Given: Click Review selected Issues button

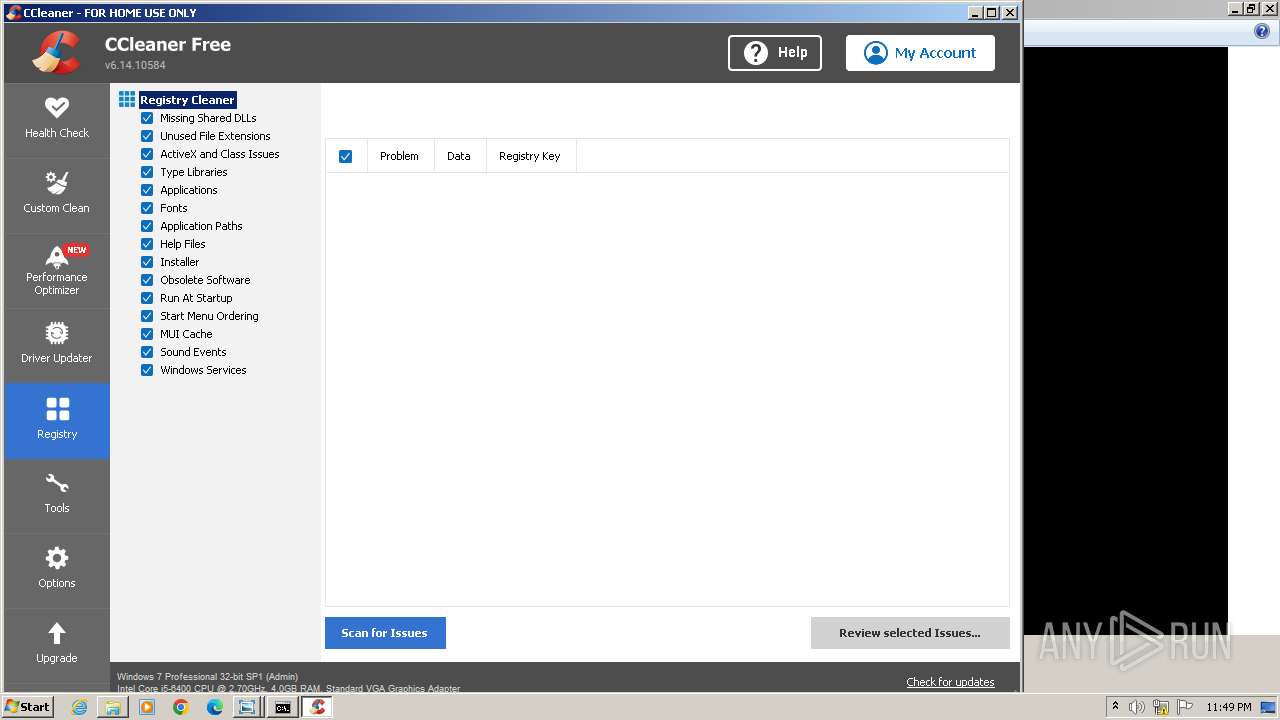Looking at the screenshot, I should pyautogui.click(x=910, y=633).
